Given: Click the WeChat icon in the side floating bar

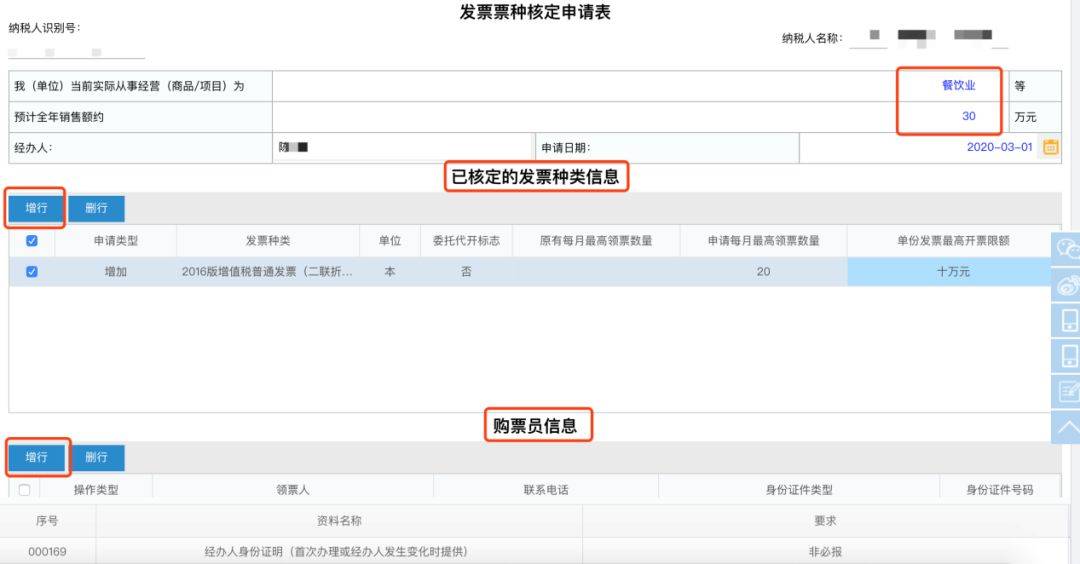Looking at the screenshot, I should pyautogui.click(x=1066, y=249).
